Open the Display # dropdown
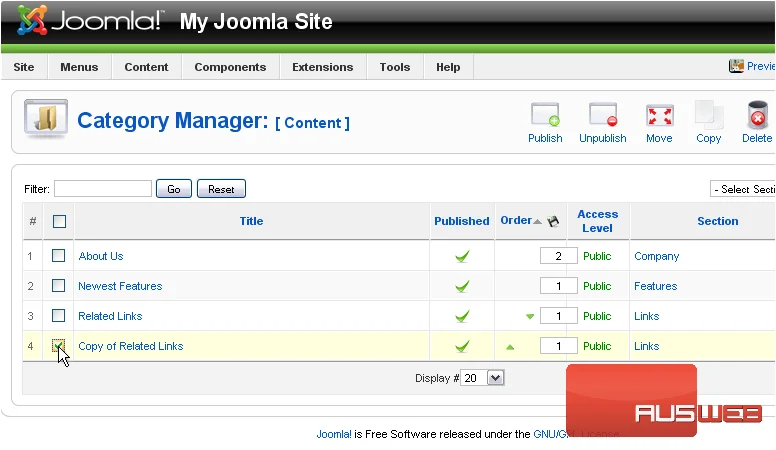The width and height of the screenshot is (776, 450). (x=482, y=378)
